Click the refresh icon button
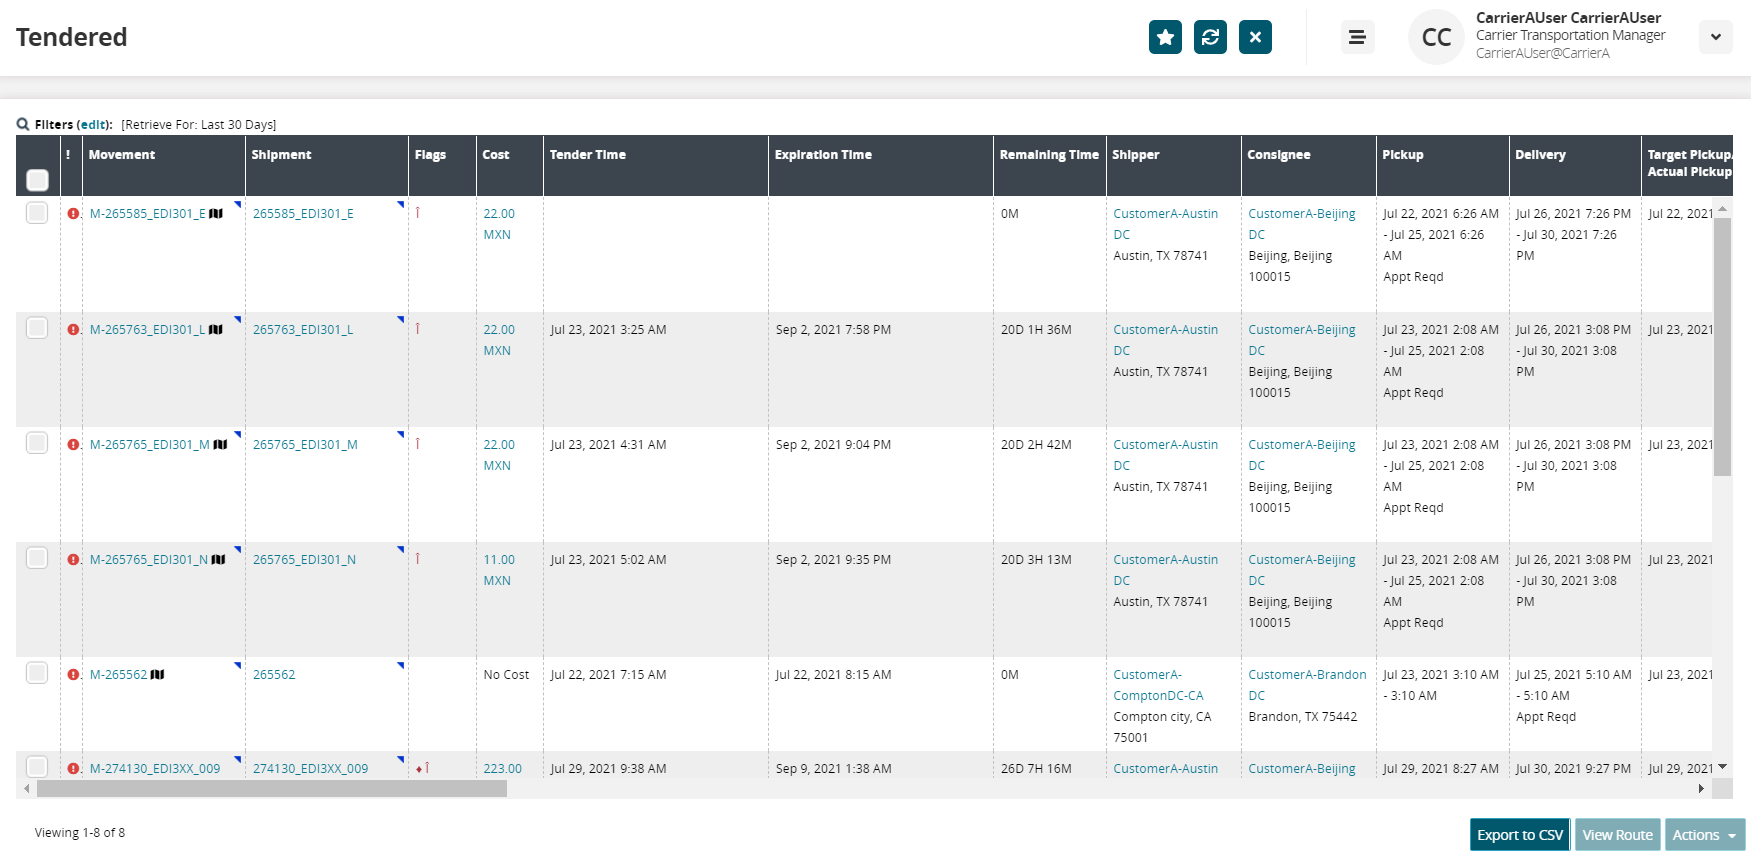 [x=1210, y=37]
